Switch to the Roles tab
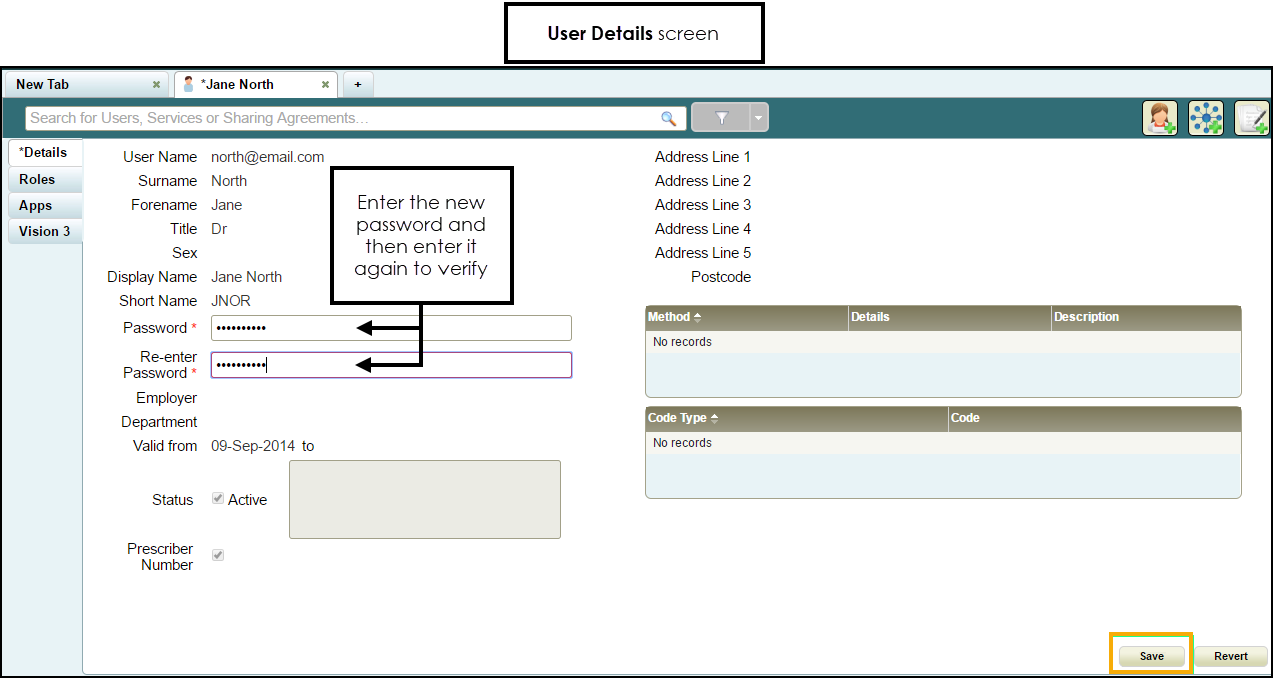The width and height of the screenshot is (1273, 678). point(38,180)
